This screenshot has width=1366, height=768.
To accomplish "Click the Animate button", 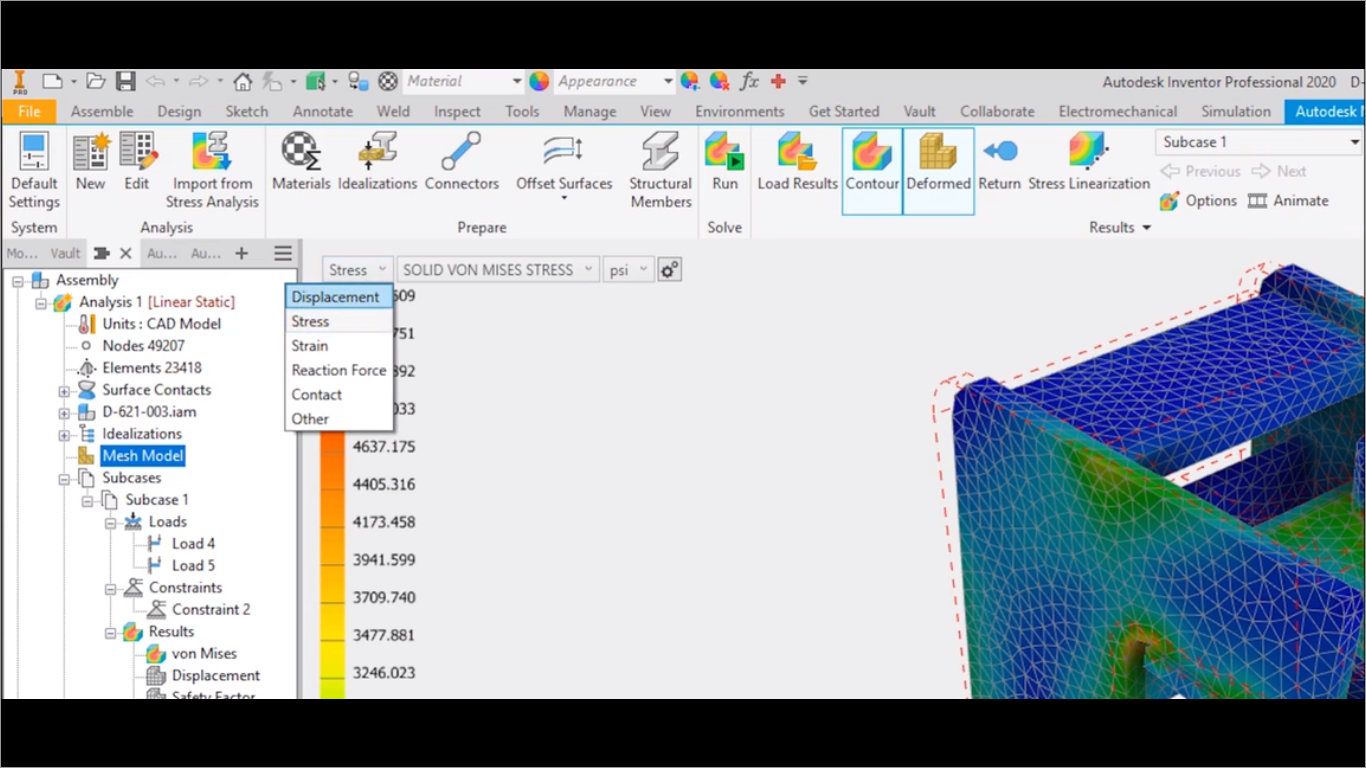I will click(1288, 201).
